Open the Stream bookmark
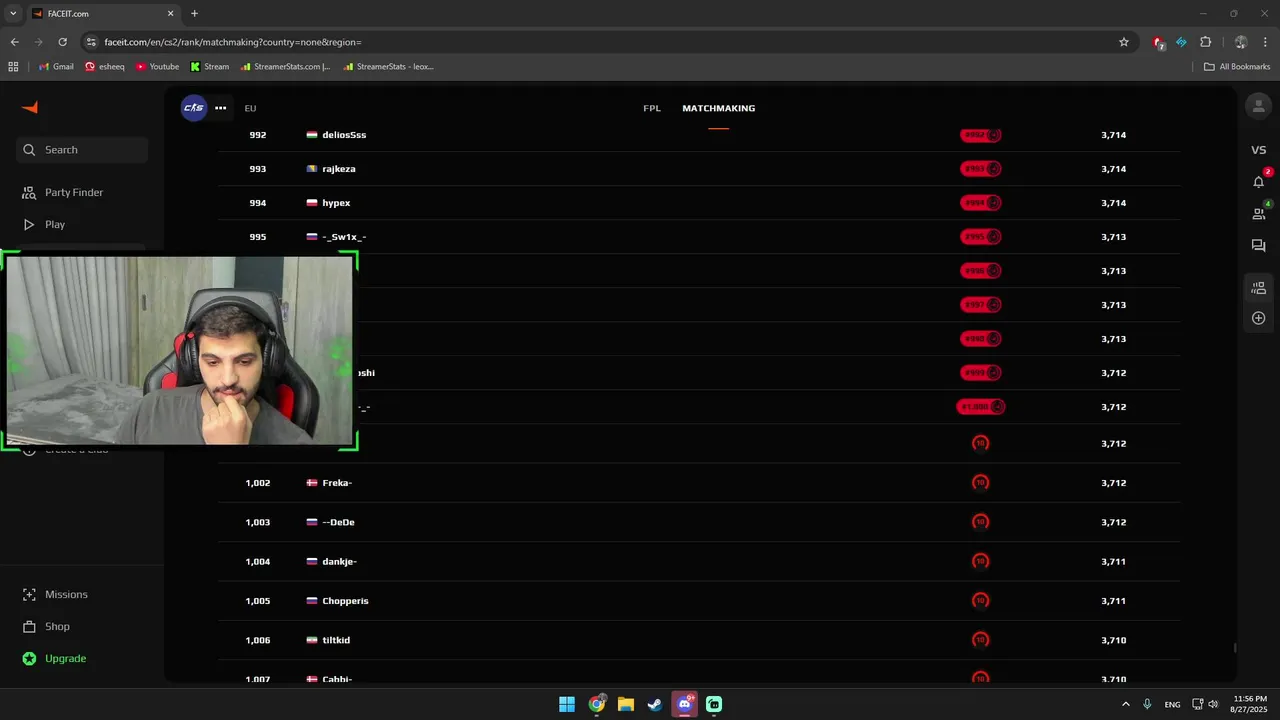1280x720 pixels. tap(210, 67)
